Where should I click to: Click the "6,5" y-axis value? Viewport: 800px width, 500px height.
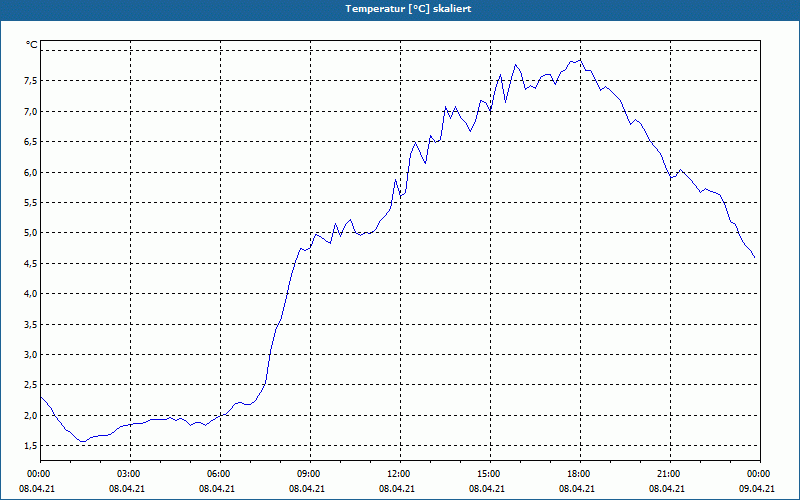[31, 141]
